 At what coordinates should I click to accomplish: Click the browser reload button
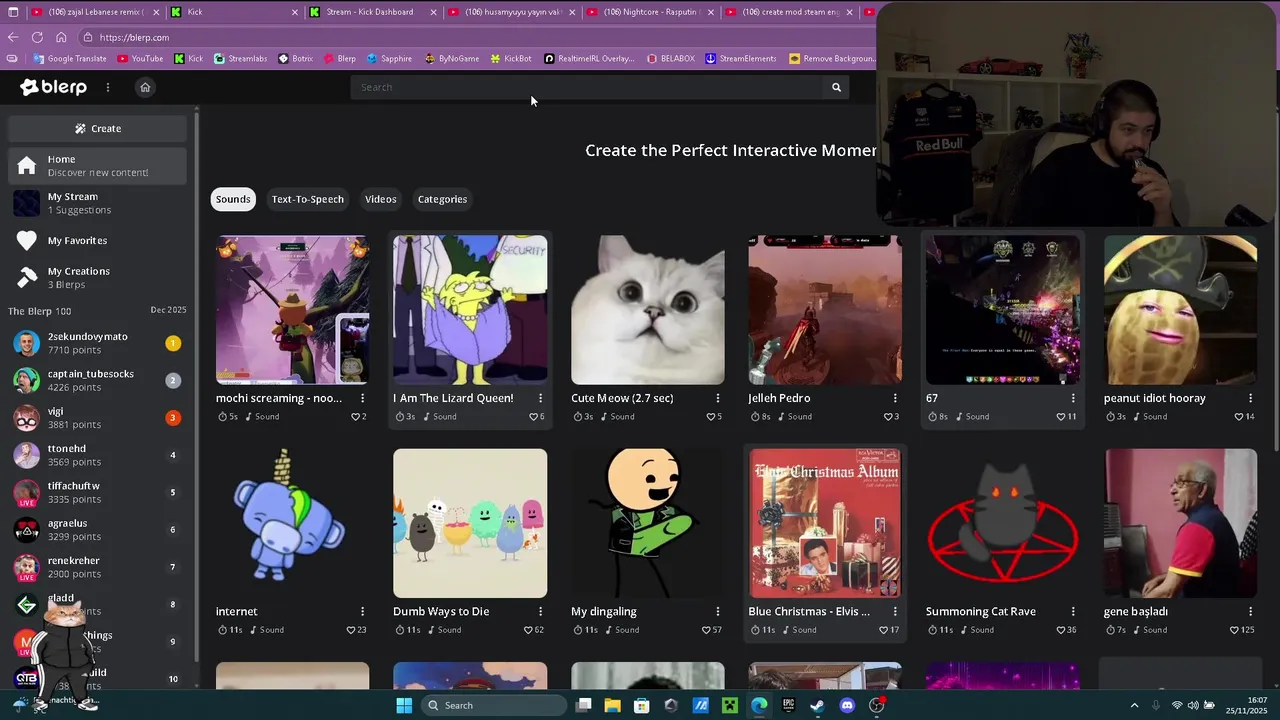37,37
